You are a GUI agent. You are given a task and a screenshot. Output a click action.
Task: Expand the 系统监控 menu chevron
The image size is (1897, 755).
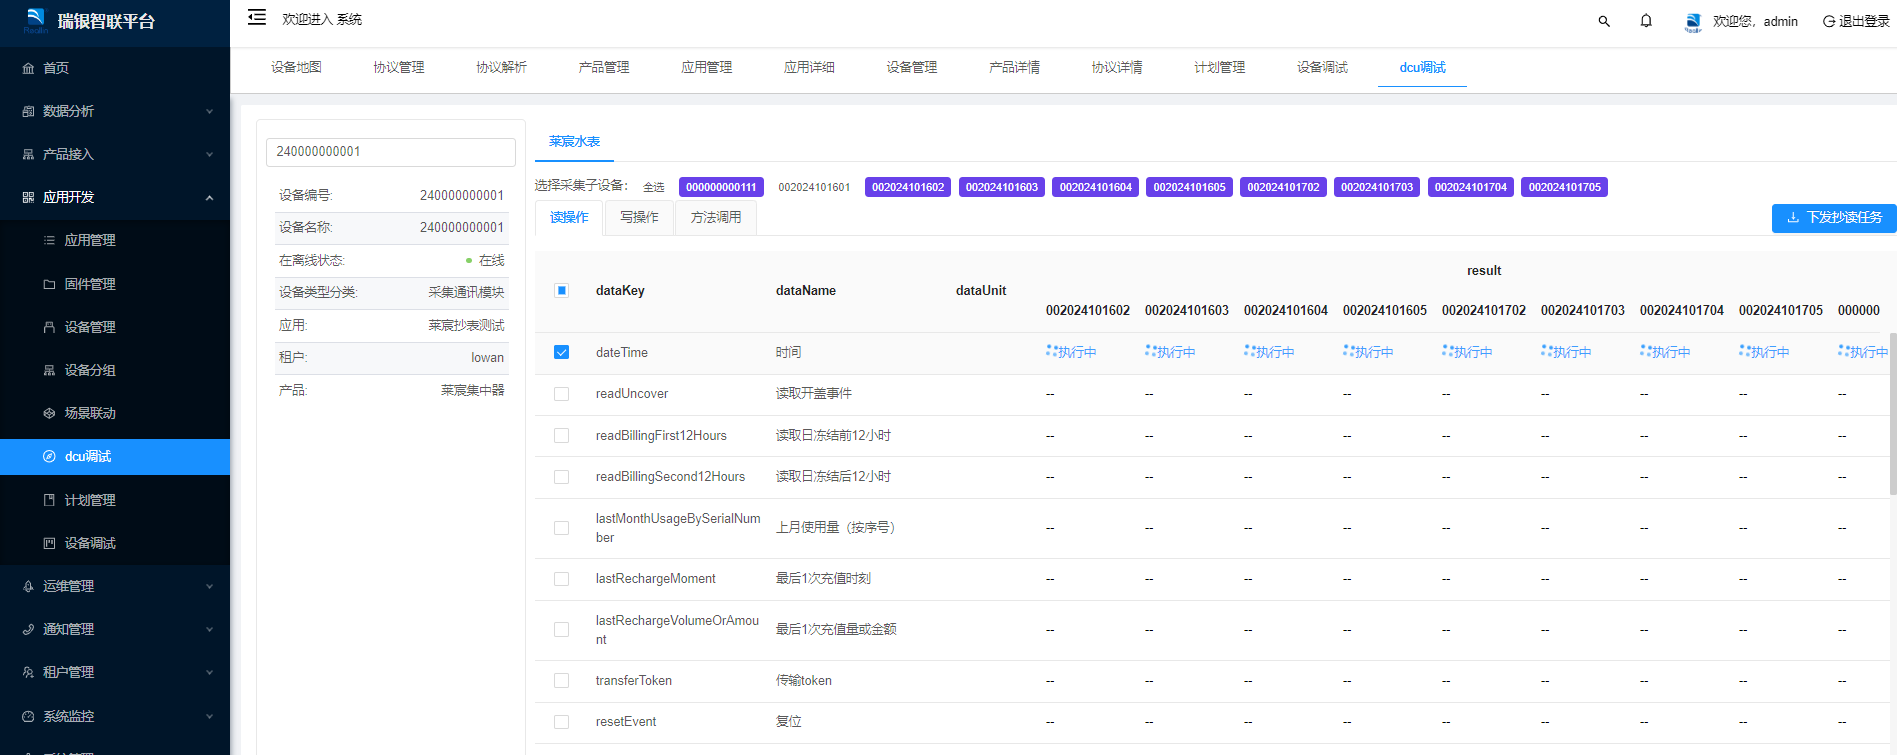[x=209, y=716]
